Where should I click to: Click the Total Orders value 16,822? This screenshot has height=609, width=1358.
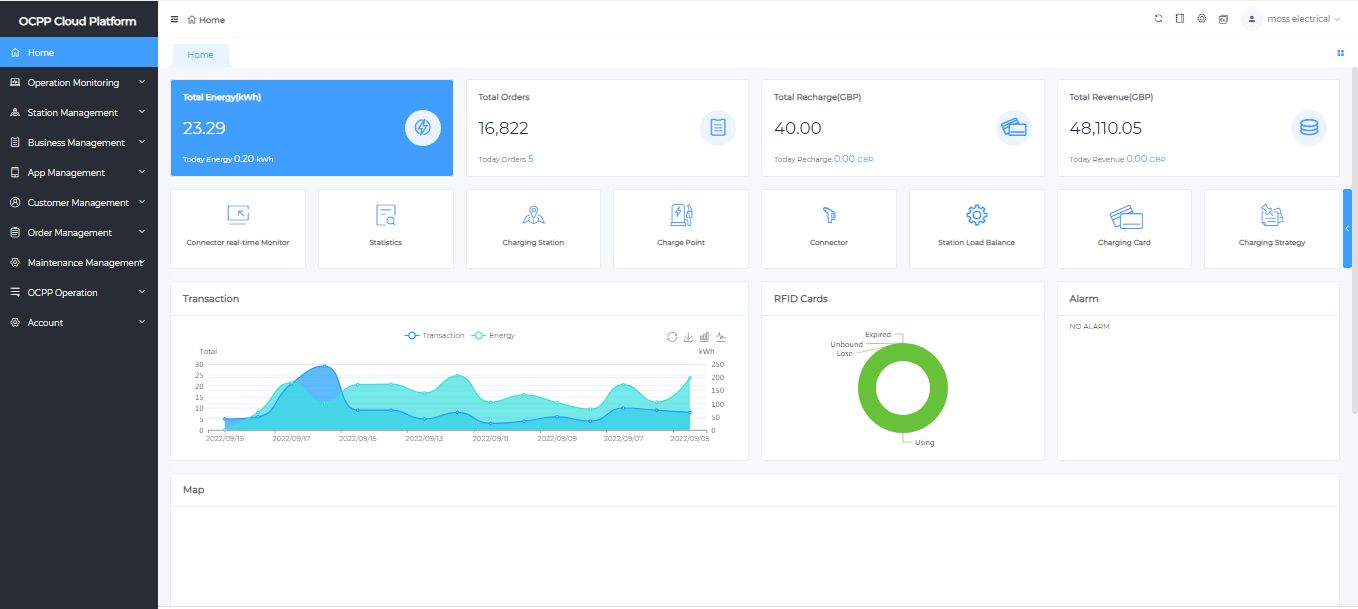coord(503,128)
